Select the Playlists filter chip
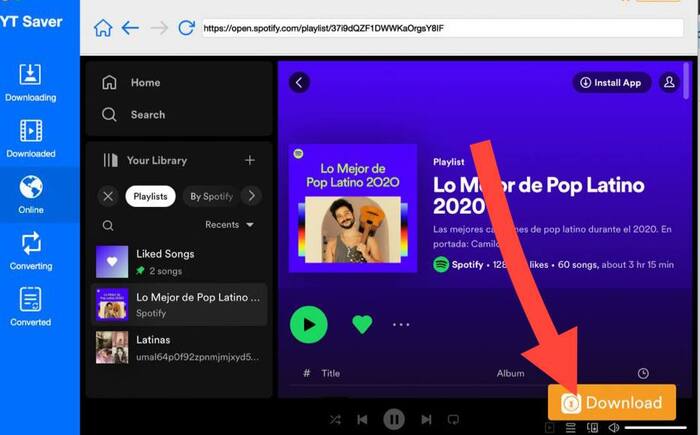This screenshot has width=700, height=435. [150, 196]
